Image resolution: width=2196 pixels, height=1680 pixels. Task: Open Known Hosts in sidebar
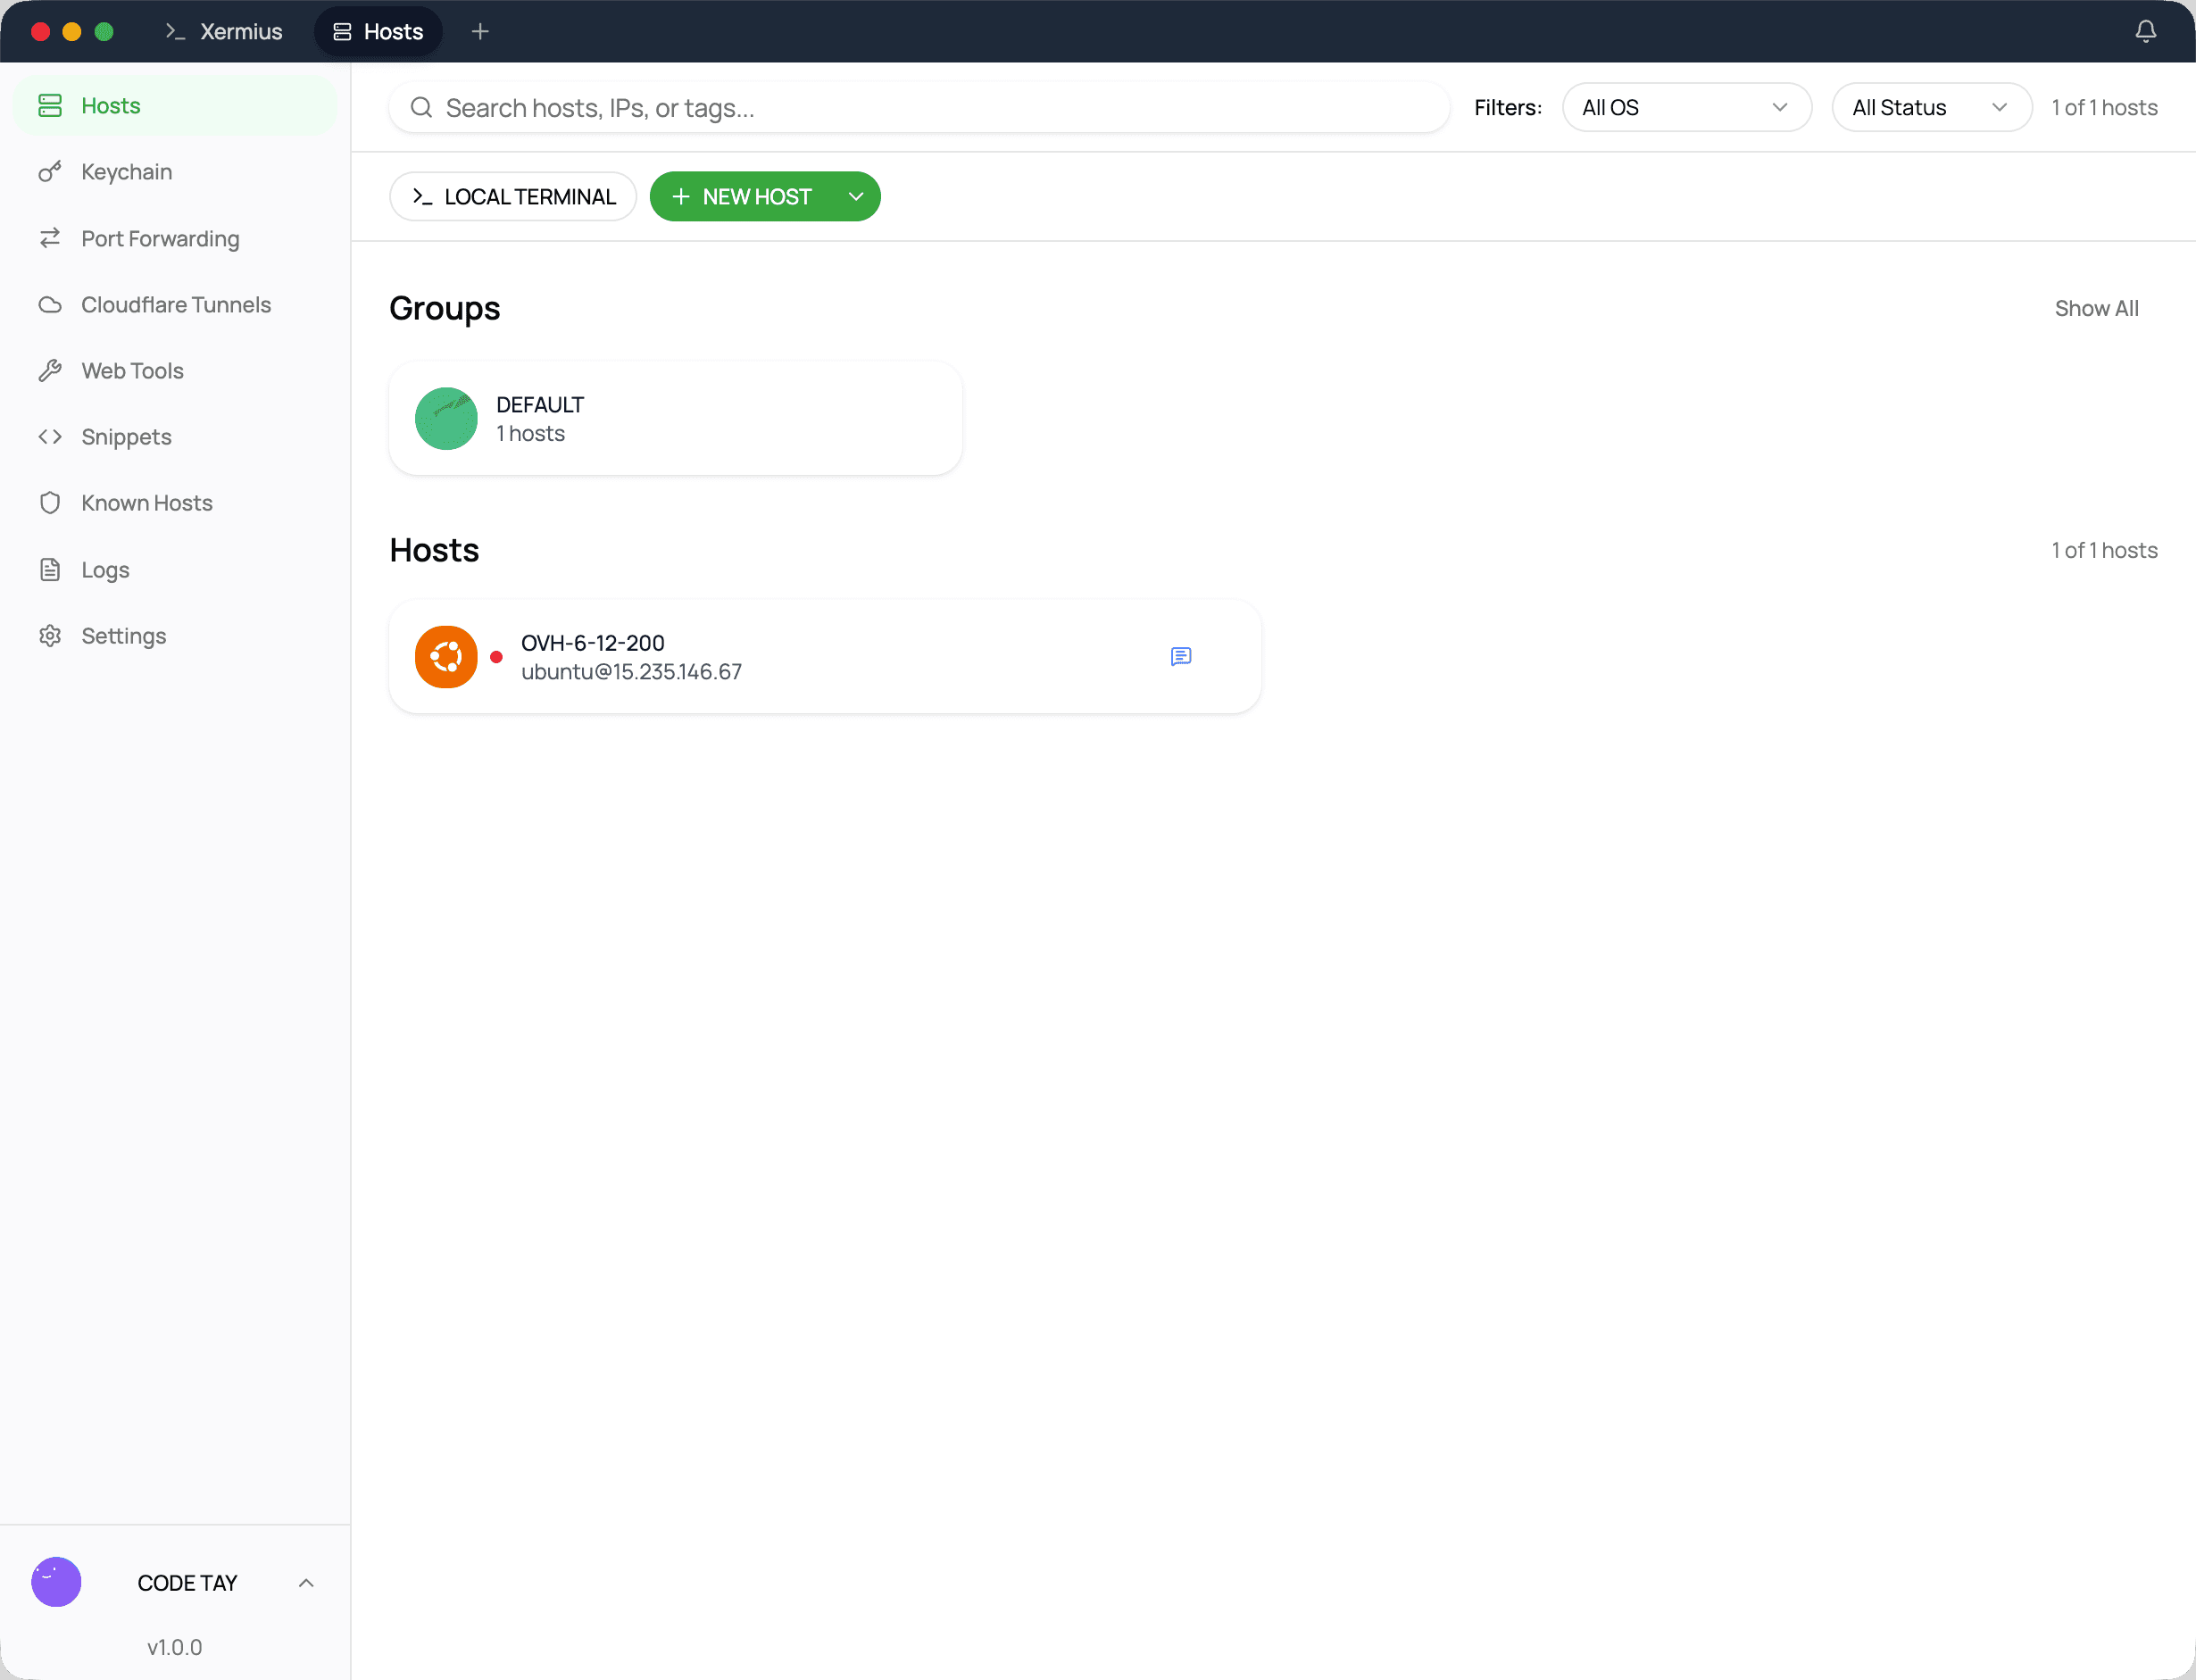(146, 502)
